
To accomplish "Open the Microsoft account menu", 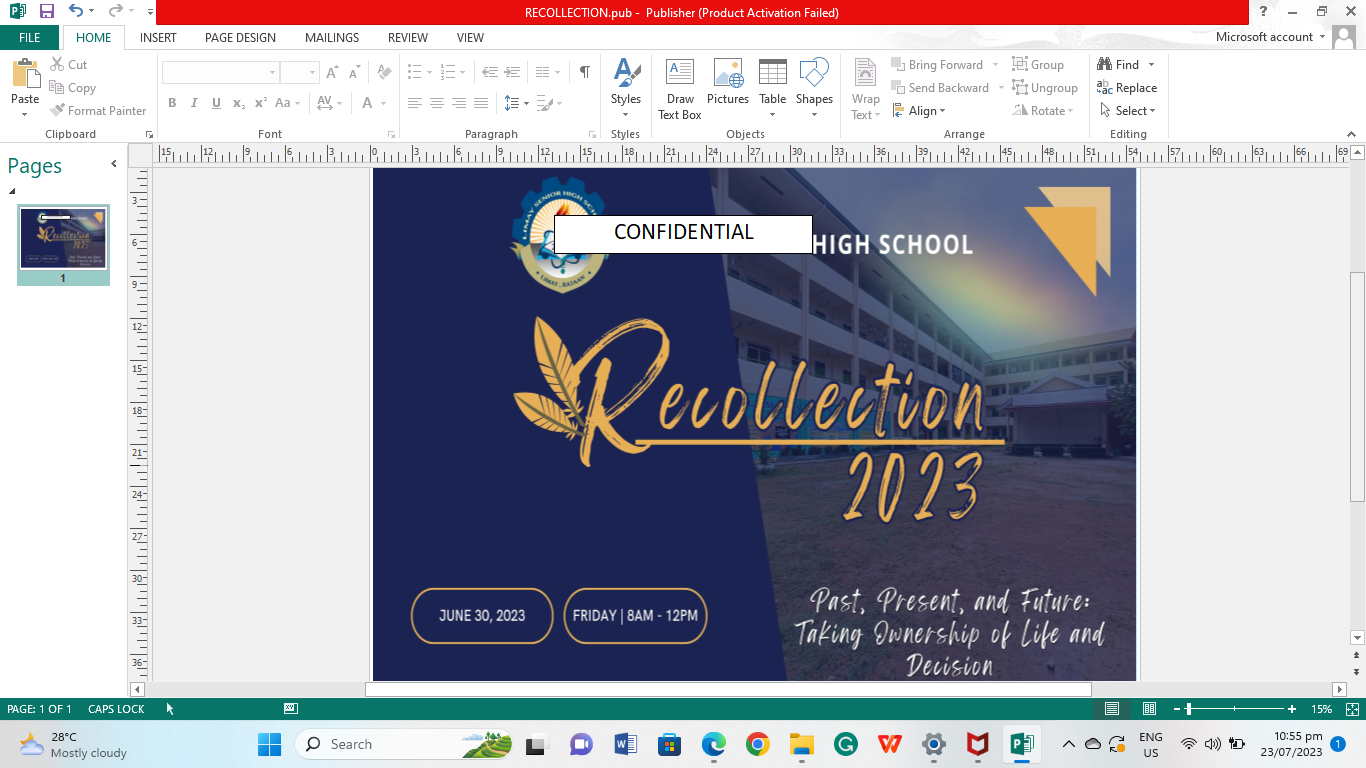I will tap(1270, 37).
